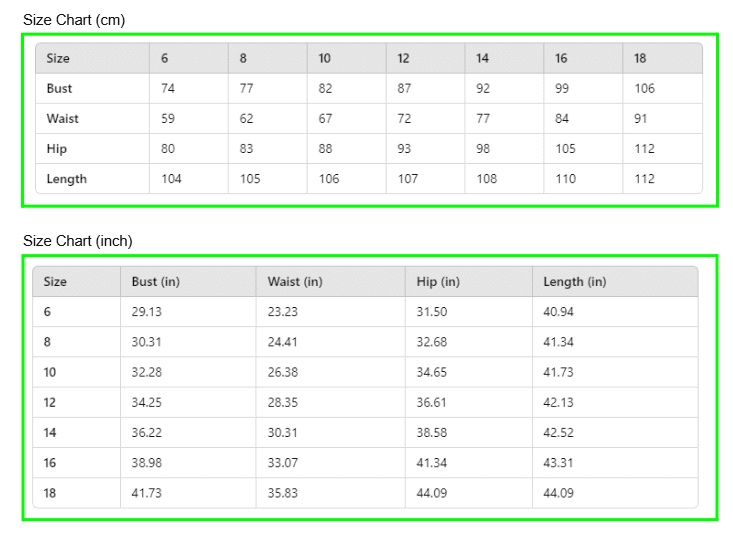Click hip value 93 for size 12
733x534 pixels.
pyautogui.click(x=404, y=149)
